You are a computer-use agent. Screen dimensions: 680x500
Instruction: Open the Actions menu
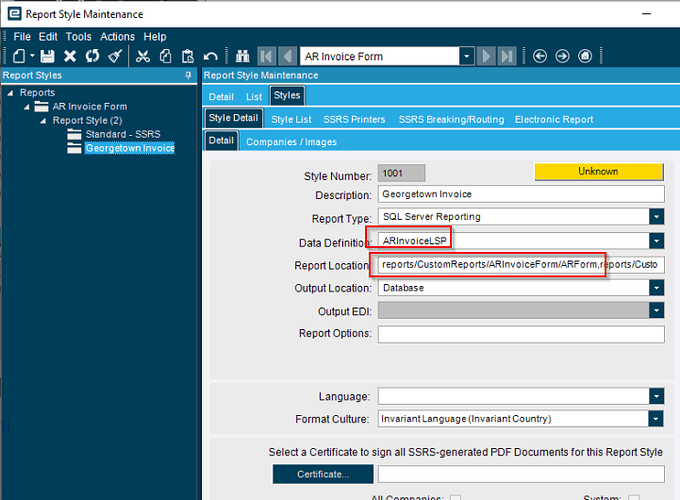pyautogui.click(x=116, y=37)
